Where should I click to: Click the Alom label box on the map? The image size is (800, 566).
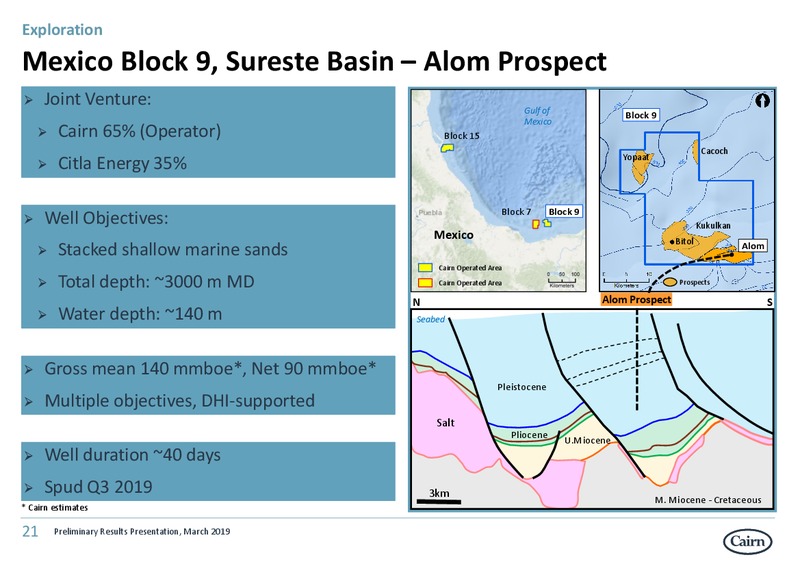(x=753, y=246)
